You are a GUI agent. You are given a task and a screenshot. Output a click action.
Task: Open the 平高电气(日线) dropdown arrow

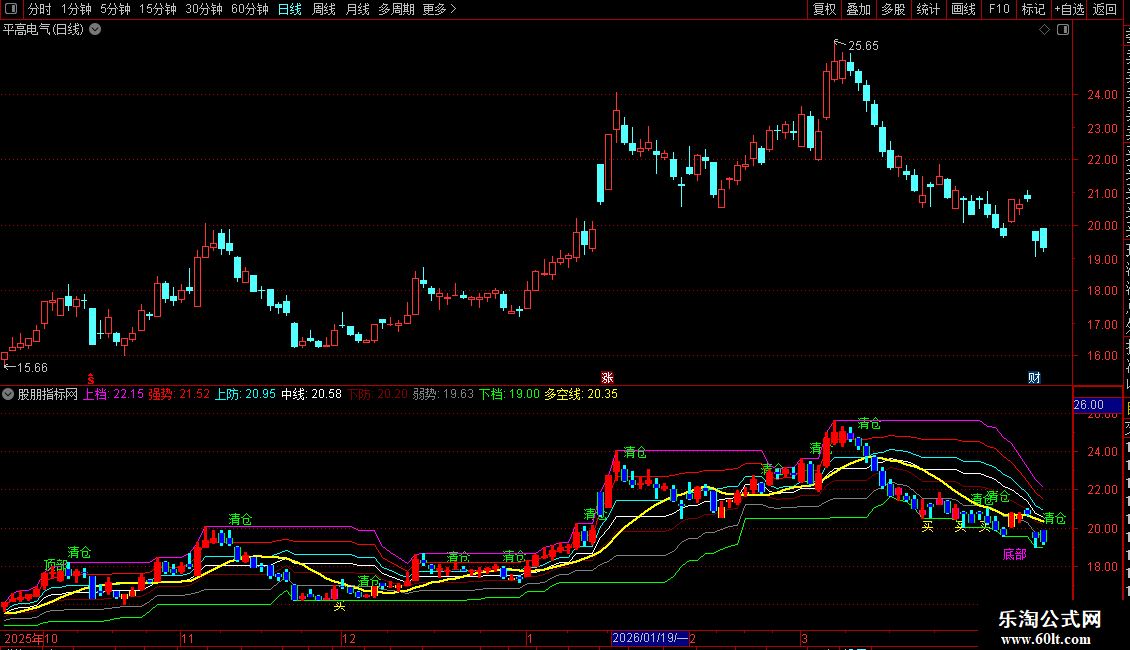pyautogui.click(x=95, y=30)
